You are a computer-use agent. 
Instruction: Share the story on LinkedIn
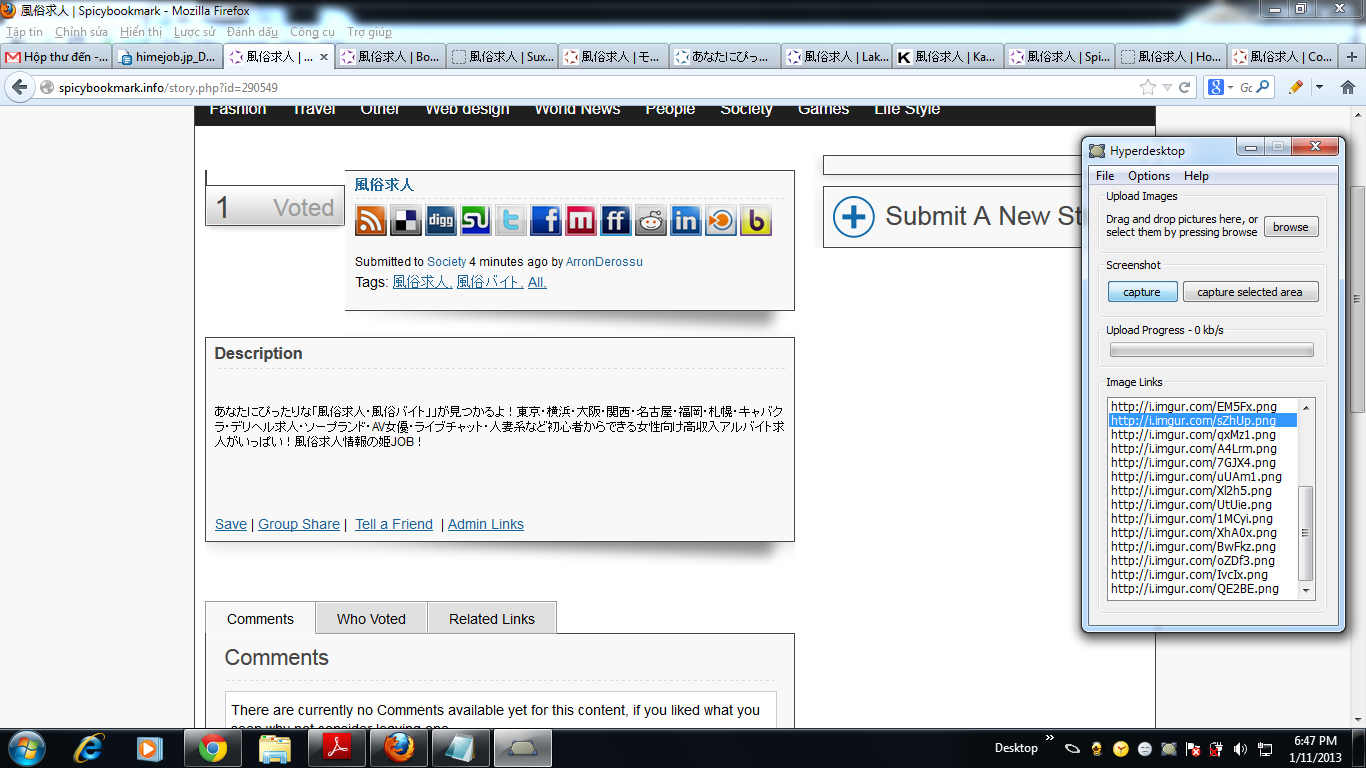click(686, 220)
